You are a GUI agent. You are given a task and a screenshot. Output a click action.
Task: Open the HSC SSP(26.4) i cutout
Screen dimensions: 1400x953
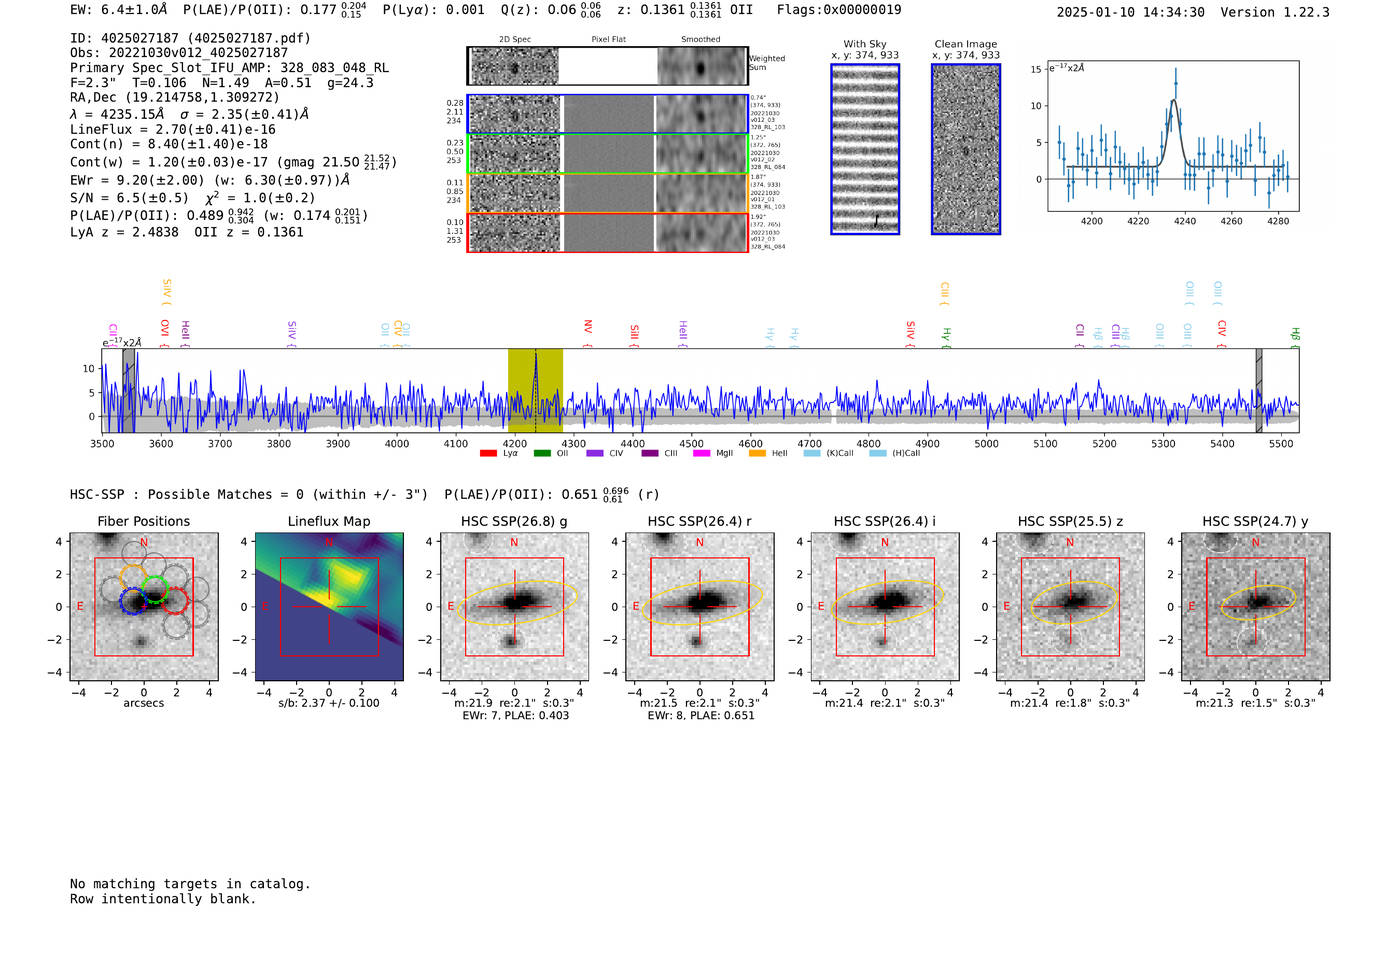point(885,606)
